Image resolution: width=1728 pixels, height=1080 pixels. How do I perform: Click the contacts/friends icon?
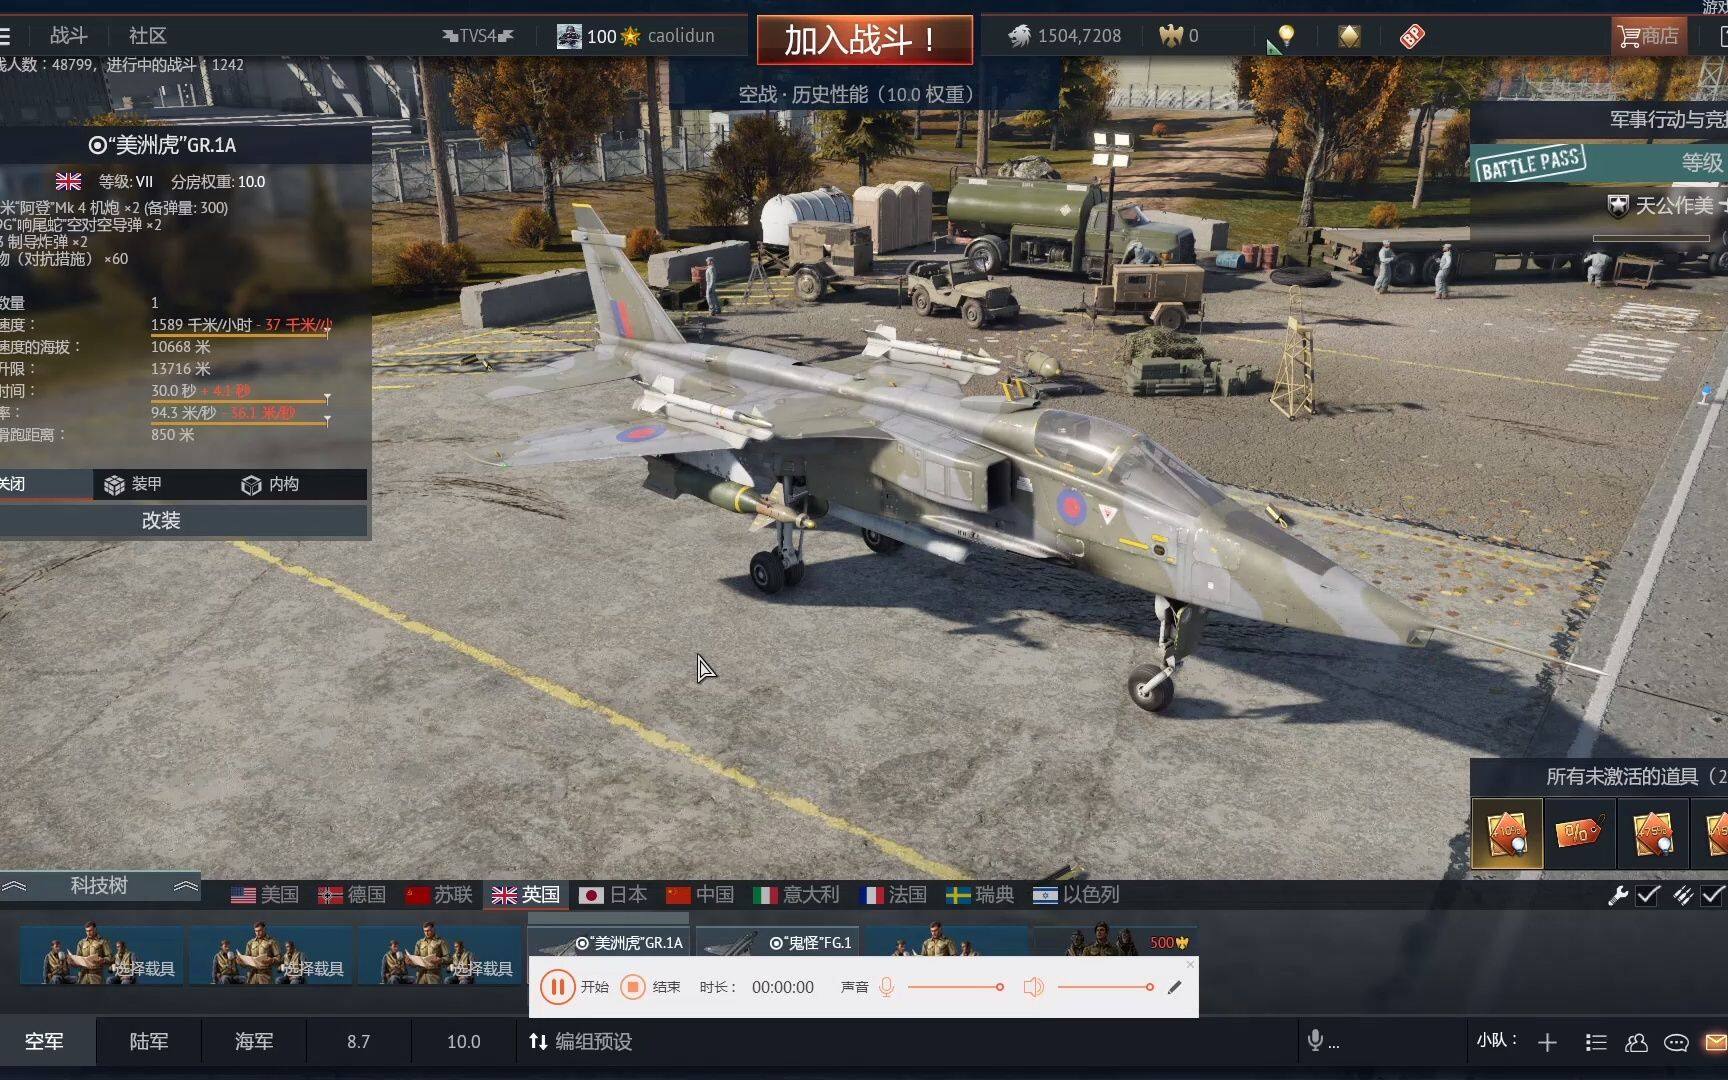tap(1636, 1043)
